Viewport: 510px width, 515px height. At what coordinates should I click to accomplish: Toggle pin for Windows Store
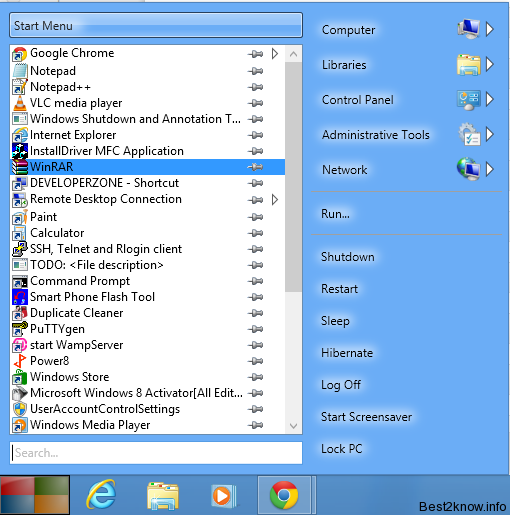coord(256,377)
